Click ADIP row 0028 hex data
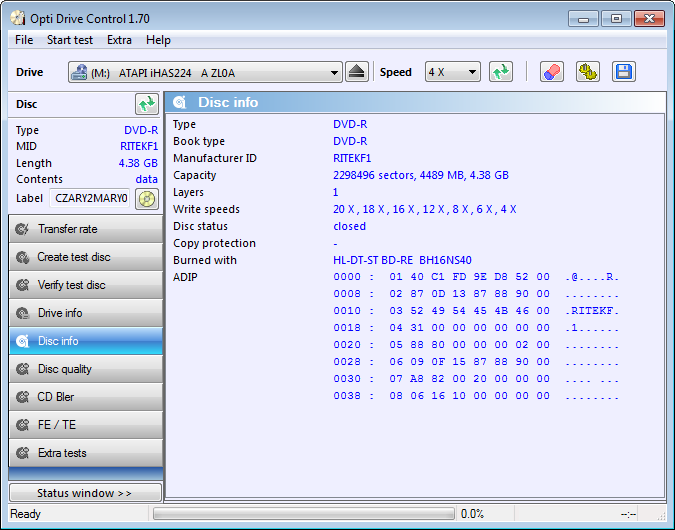Viewport: 675px width, 530px height. [x=470, y=362]
